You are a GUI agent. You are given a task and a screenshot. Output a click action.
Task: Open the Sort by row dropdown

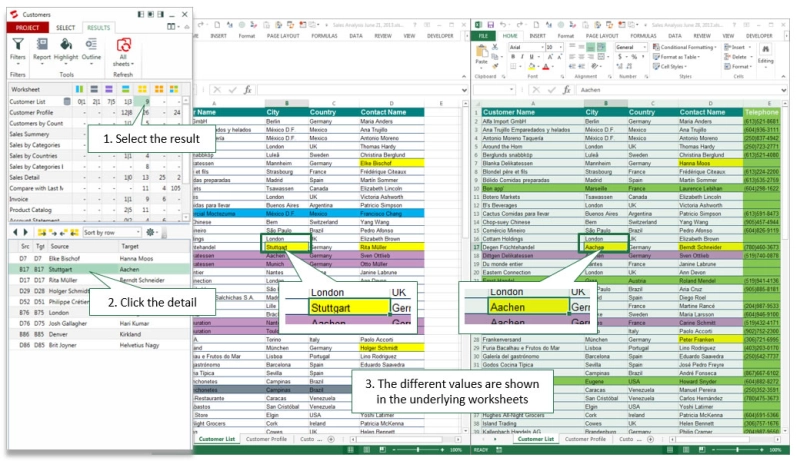110,231
